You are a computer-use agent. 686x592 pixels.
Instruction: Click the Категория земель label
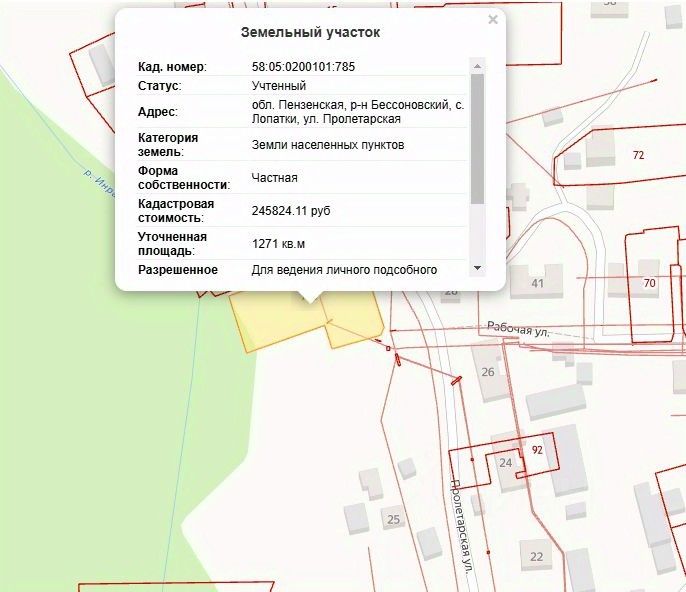(168, 145)
